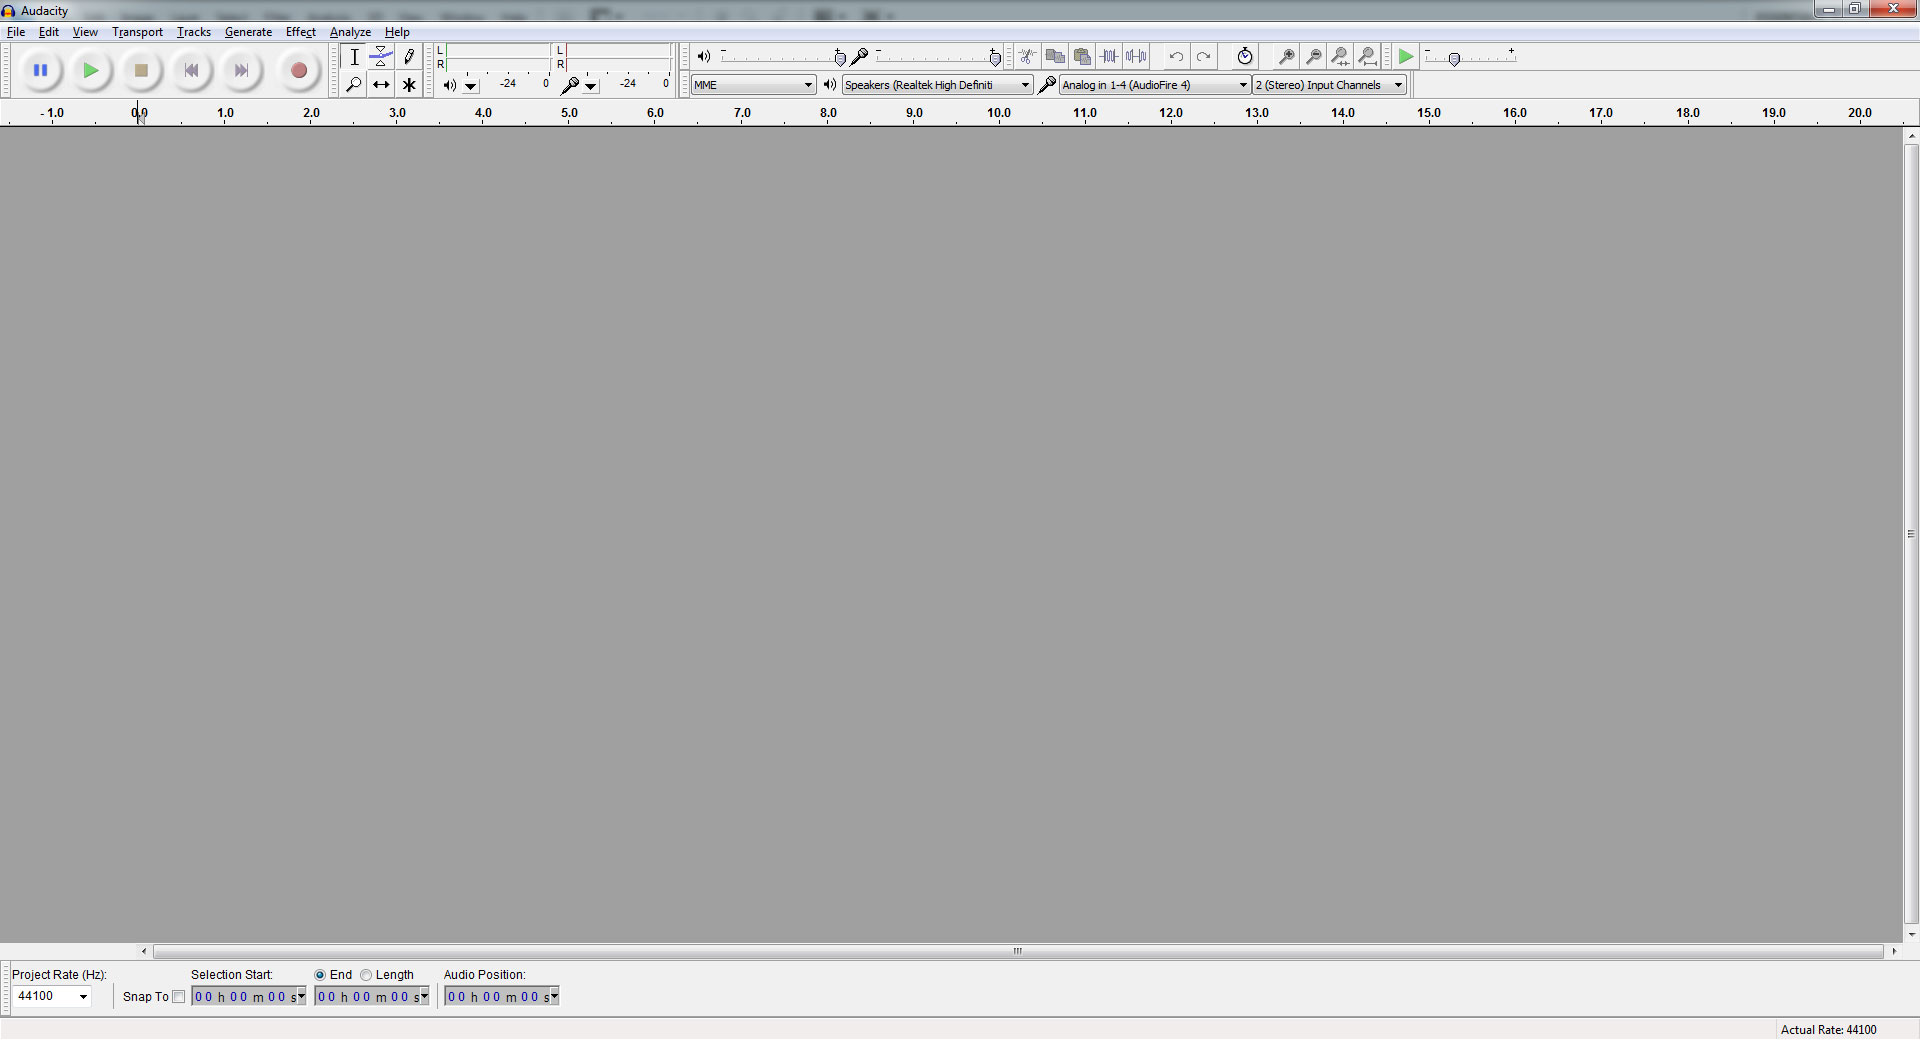Click the output volume slider handle
Viewport: 1920px width, 1040px height.
pos(840,58)
